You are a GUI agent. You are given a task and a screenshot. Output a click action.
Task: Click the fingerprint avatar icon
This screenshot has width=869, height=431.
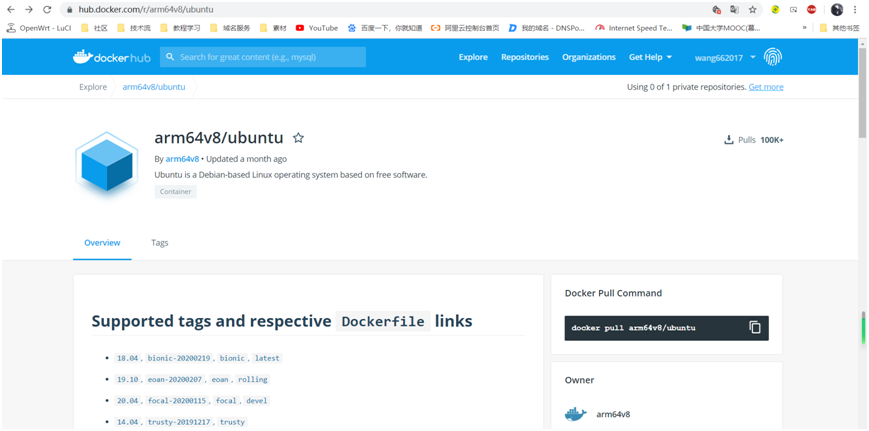click(x=773, y=57)
